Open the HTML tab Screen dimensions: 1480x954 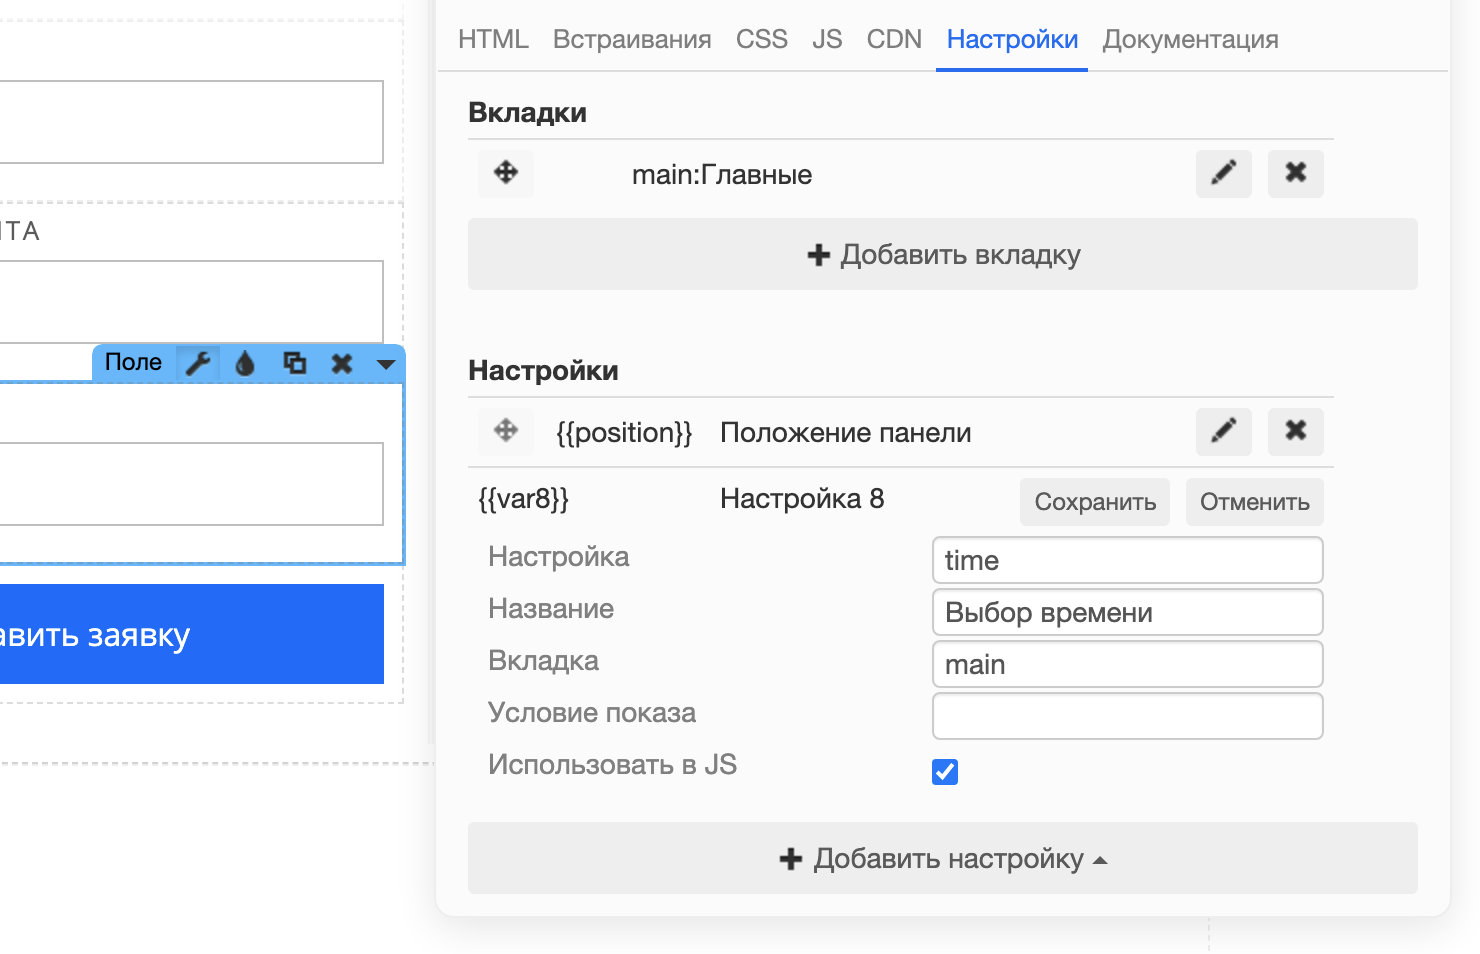tap(493, 39)
